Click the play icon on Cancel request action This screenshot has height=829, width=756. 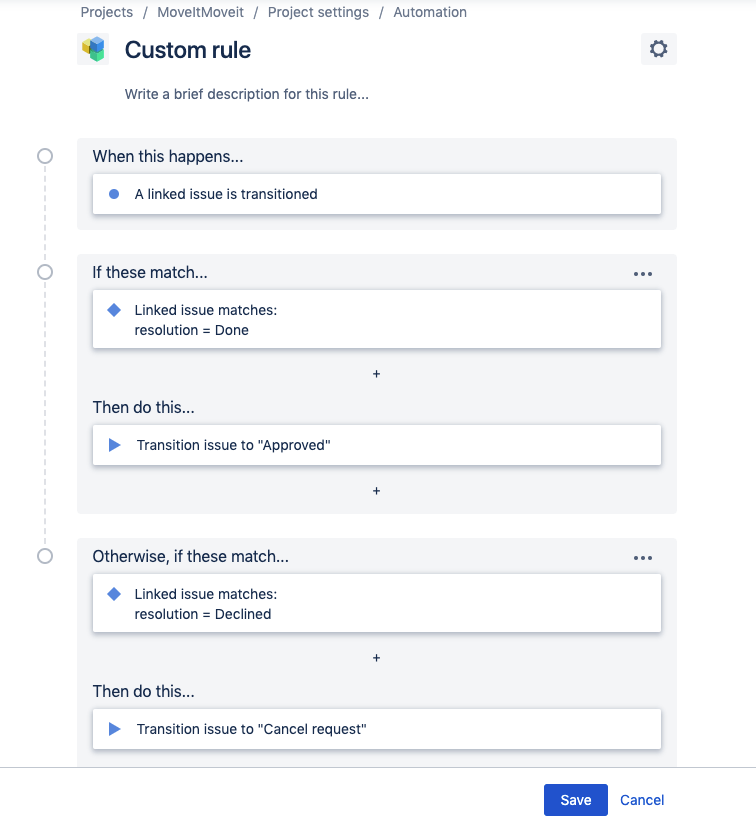[113, 728]
